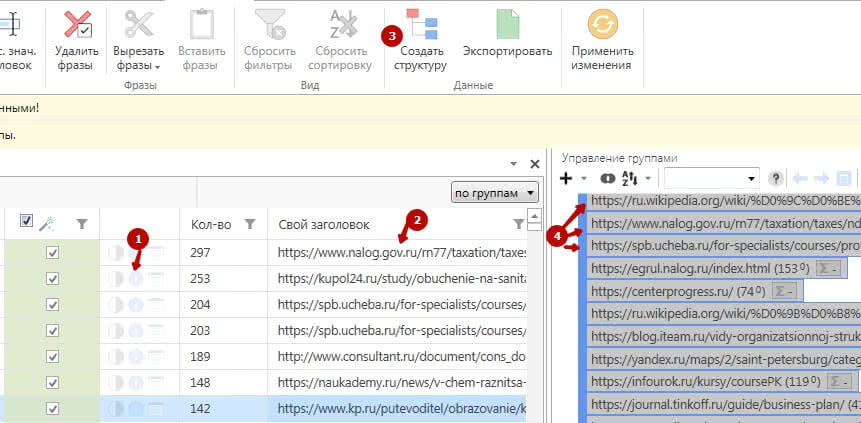Select the egrul.nalog.ru/index.html group
This screenshot has height=423, width=861.
coord(716,269)
